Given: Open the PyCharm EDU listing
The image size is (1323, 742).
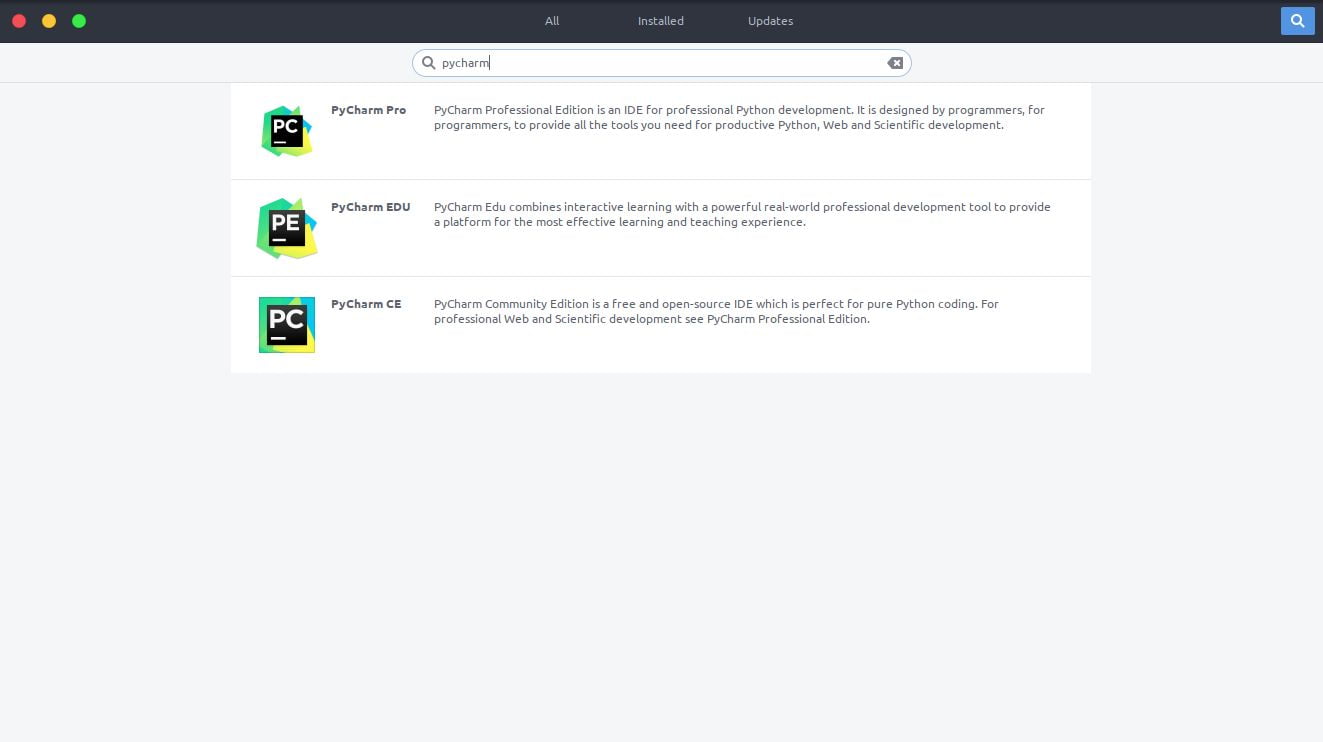Looking at the screenshot, I should pos(660,227).
